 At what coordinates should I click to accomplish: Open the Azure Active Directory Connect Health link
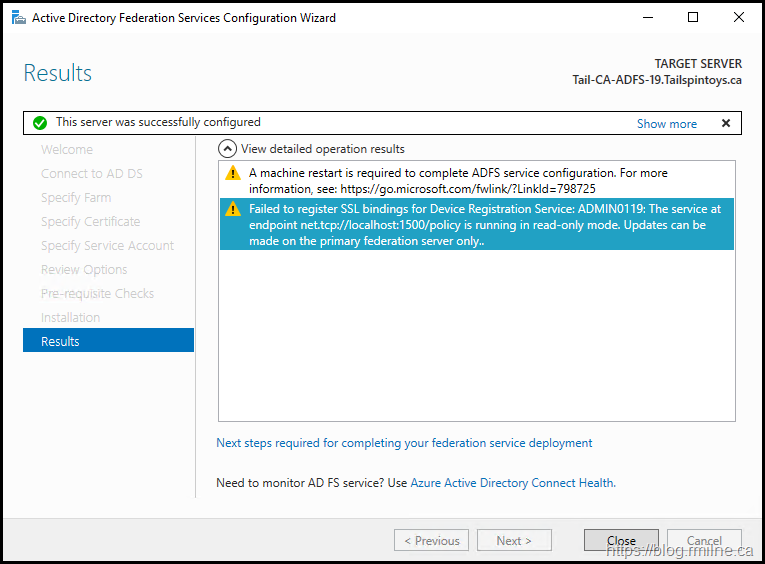coord(511,483)
